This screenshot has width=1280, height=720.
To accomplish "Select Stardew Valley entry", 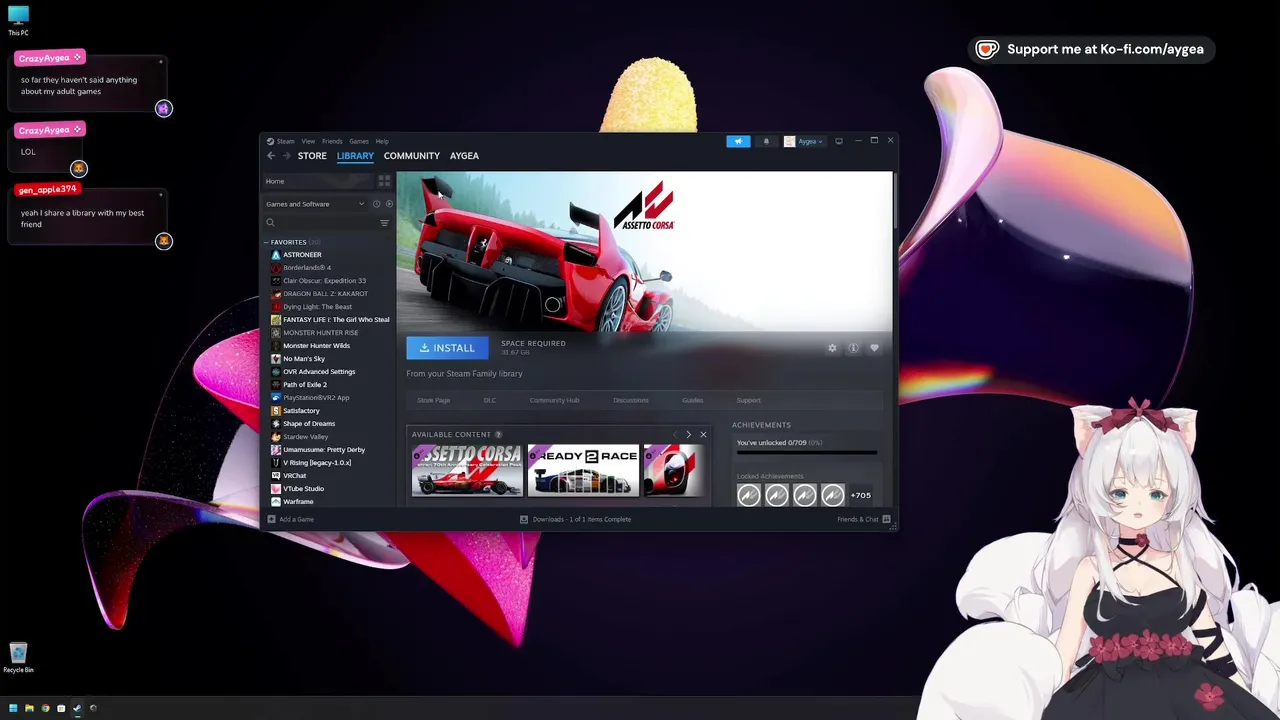I will click(x=305, y=437).
